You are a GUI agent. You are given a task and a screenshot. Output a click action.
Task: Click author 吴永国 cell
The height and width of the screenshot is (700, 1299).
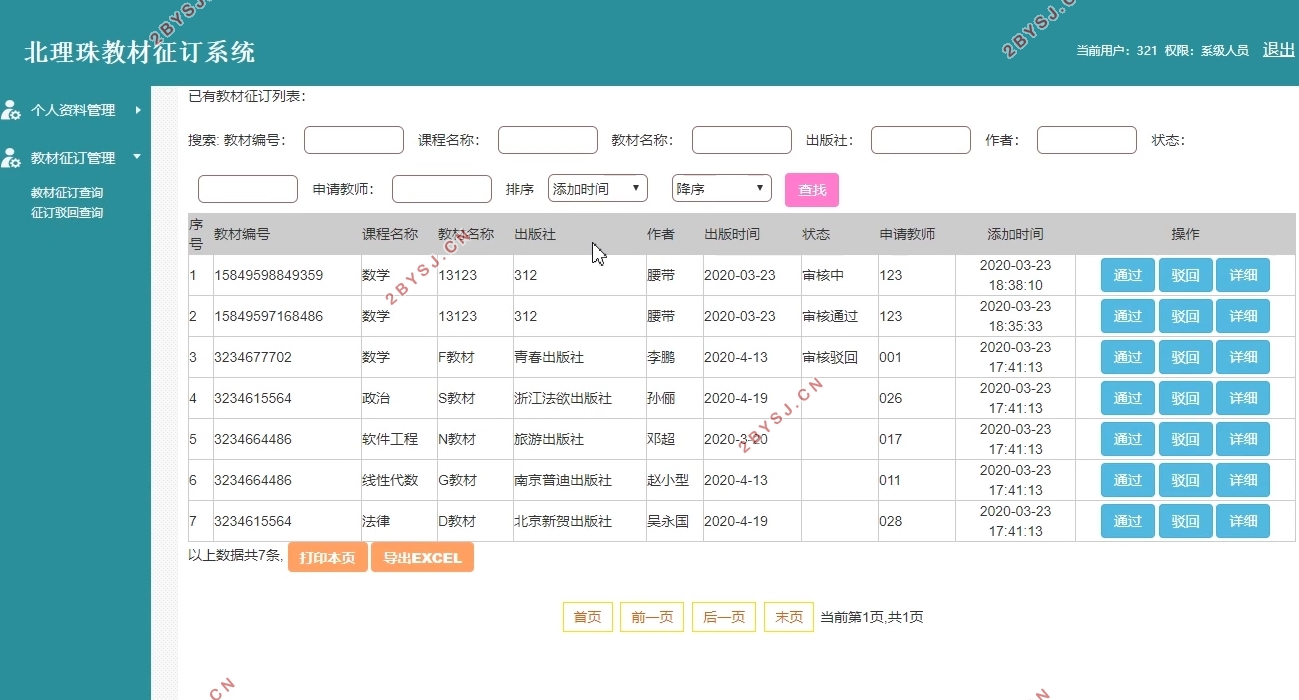[674, 521]
